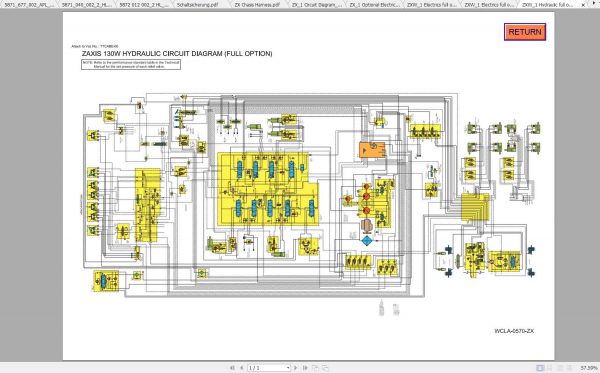Open the page number dropdown arrow
This screenshot has width=600, height=373.
pyautogui.click(x=288, y=368)
